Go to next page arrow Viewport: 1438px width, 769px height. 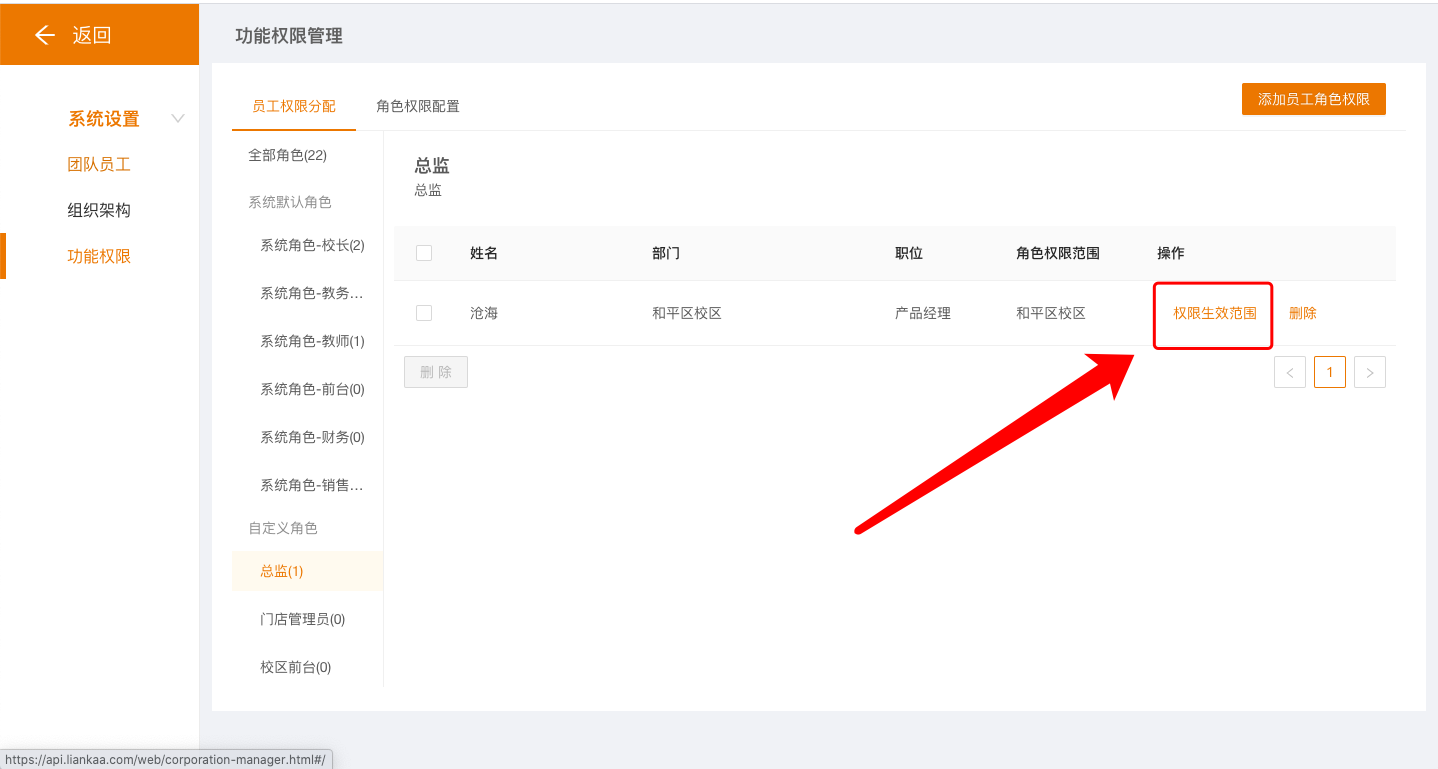click(1369, 373)
